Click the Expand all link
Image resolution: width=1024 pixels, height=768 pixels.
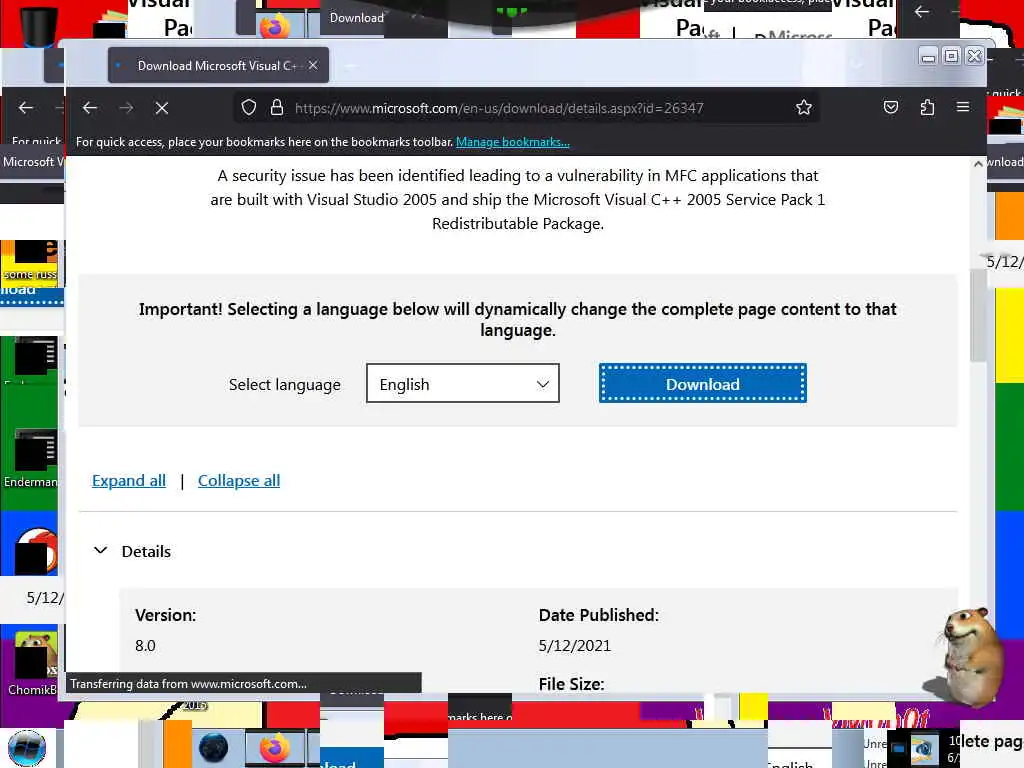[129, 481]
